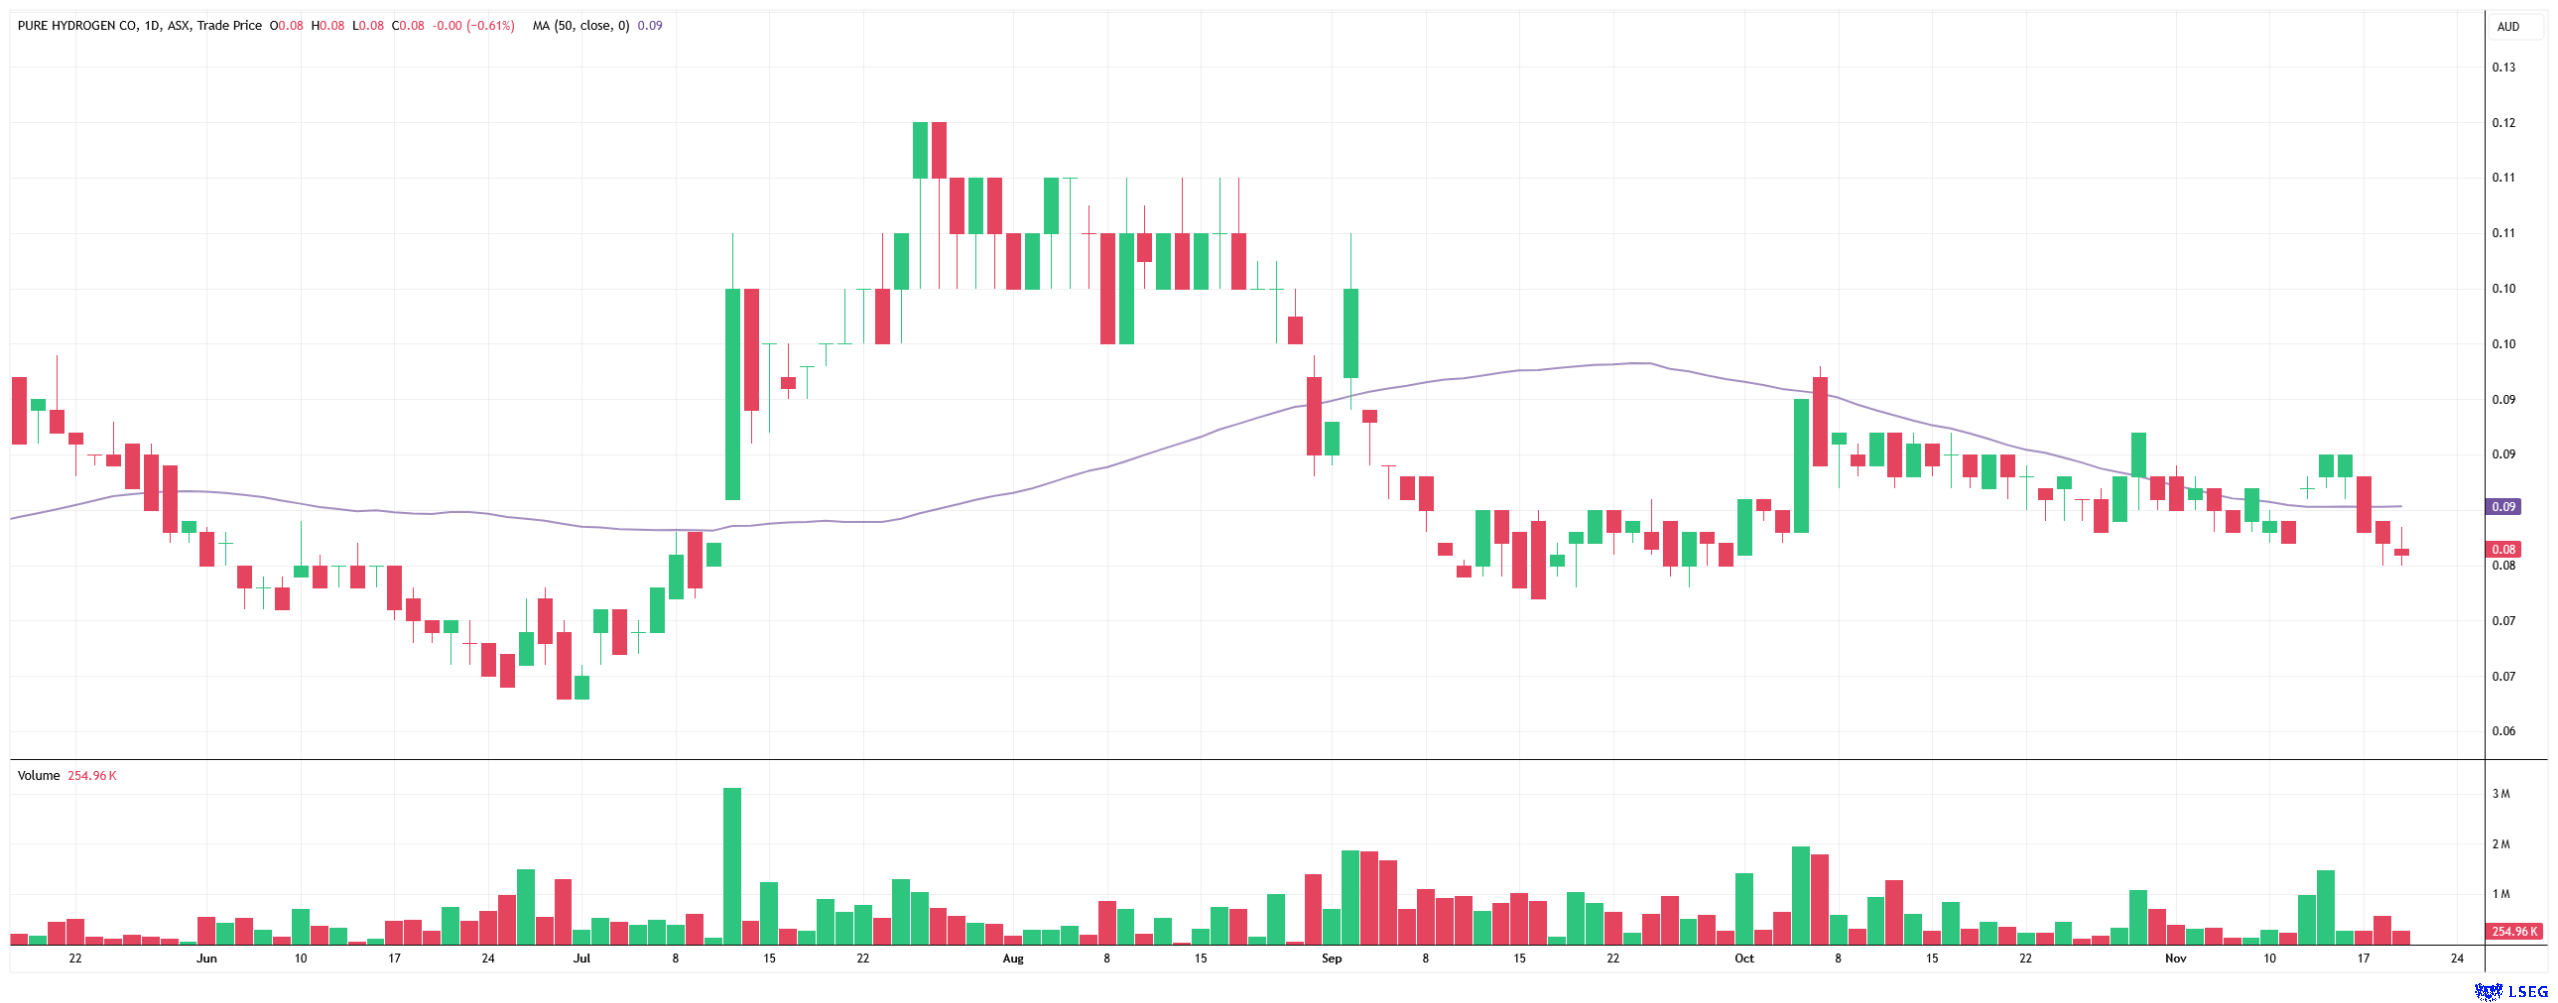
Task: Select the Nov label on the time axis
Action: pyautogui.click(x=2176, y=959)
